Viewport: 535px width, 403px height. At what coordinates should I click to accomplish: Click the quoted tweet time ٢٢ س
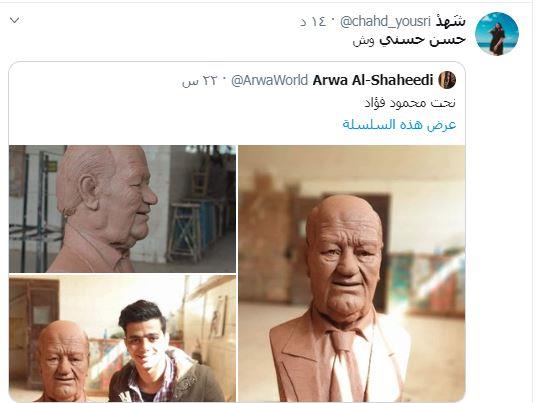(200, 81)
